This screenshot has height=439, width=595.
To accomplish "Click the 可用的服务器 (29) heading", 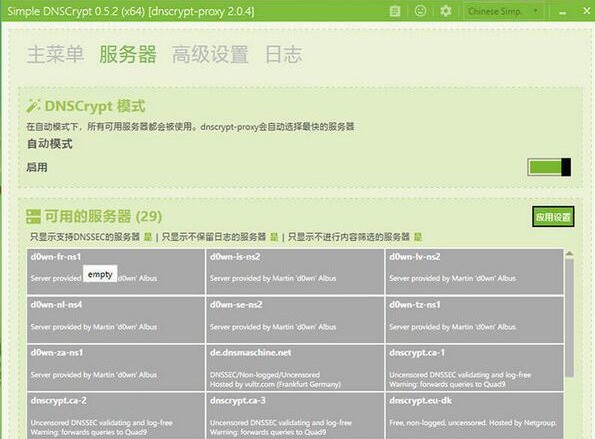I will [x=103, y=216].
